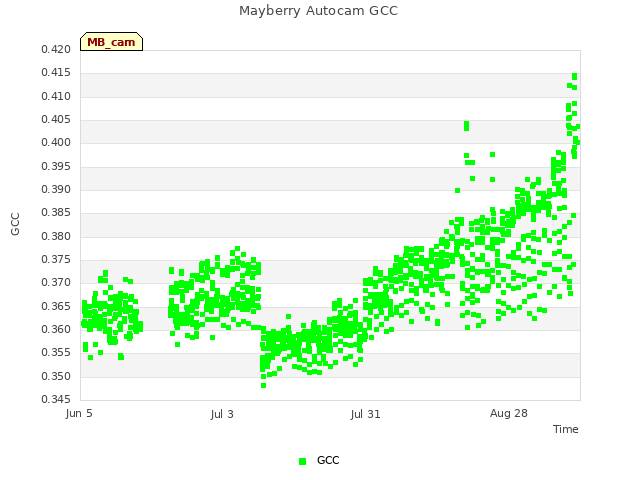Click the MB_cam label tag
Screen dimensions: 640x480
(111, 42)
